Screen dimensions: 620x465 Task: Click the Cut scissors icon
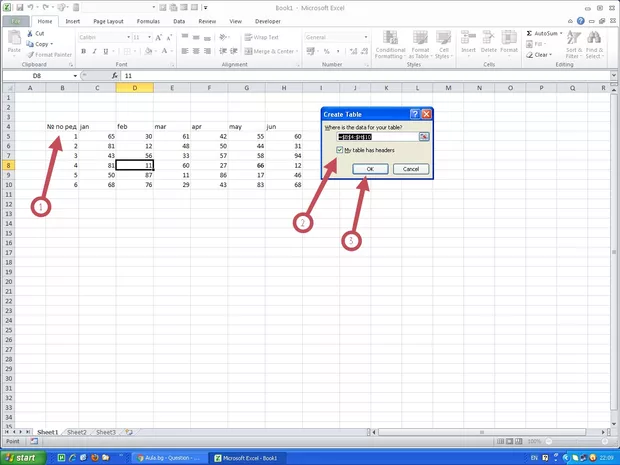coord(30,34)
